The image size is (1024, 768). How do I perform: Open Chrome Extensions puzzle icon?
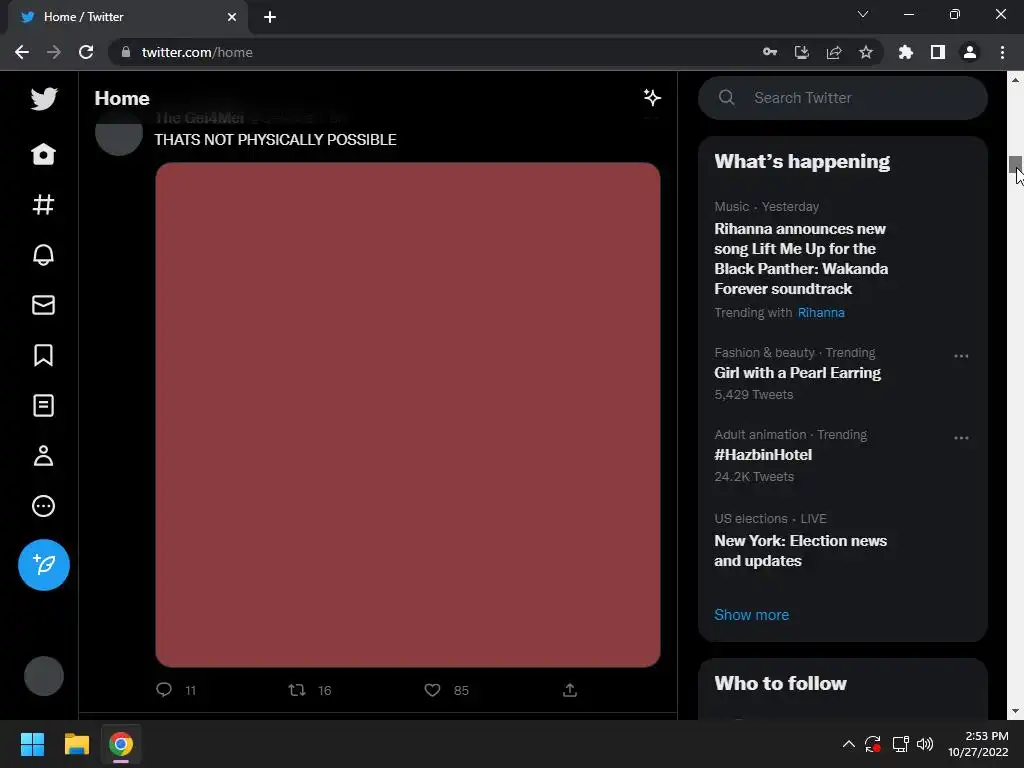tap(906, 52)
